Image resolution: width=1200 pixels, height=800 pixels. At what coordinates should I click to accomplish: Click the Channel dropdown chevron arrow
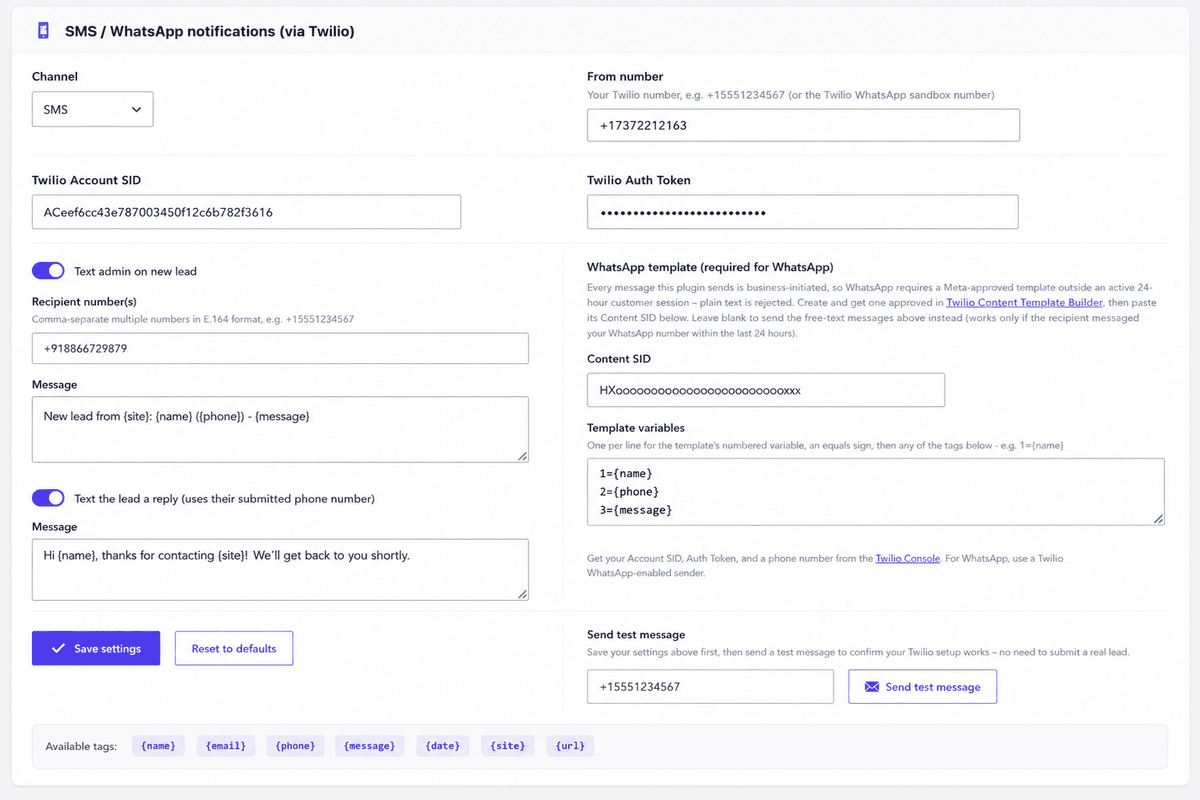click(137, 110)
